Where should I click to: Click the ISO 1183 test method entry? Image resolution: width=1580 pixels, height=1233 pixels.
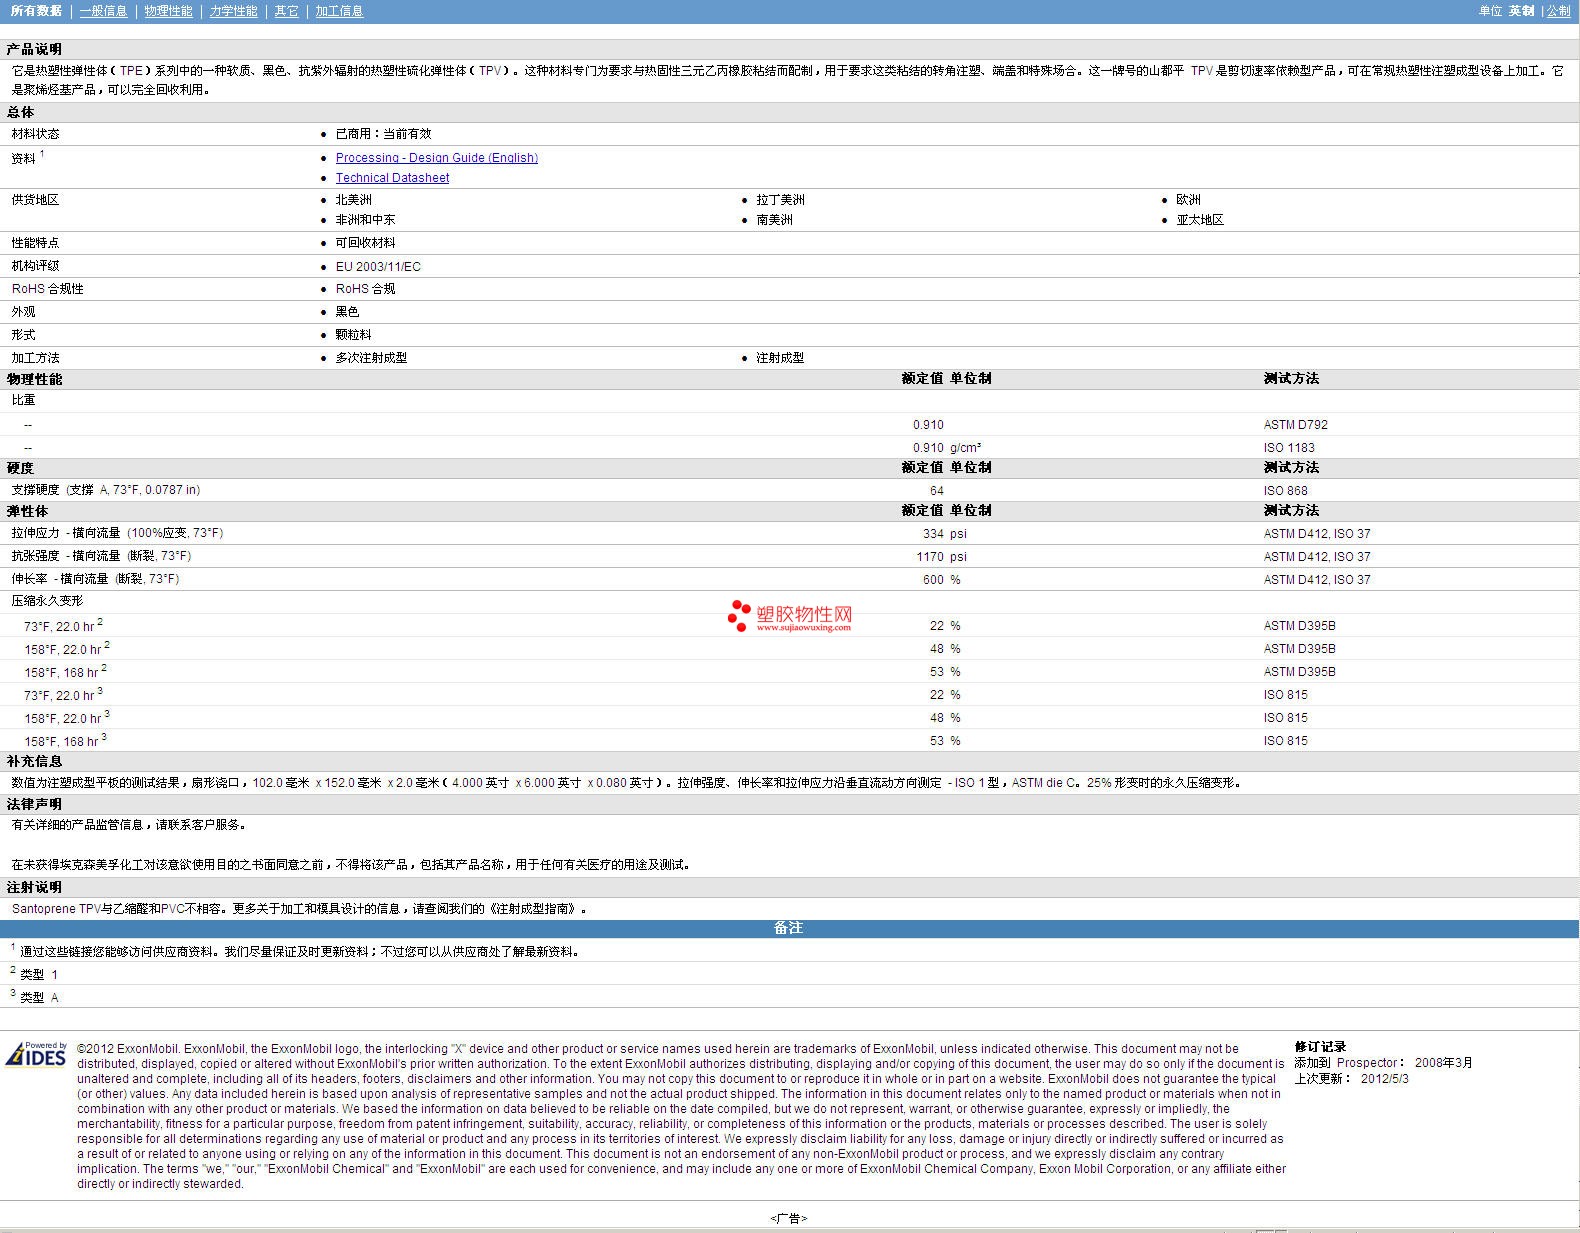1288,448
